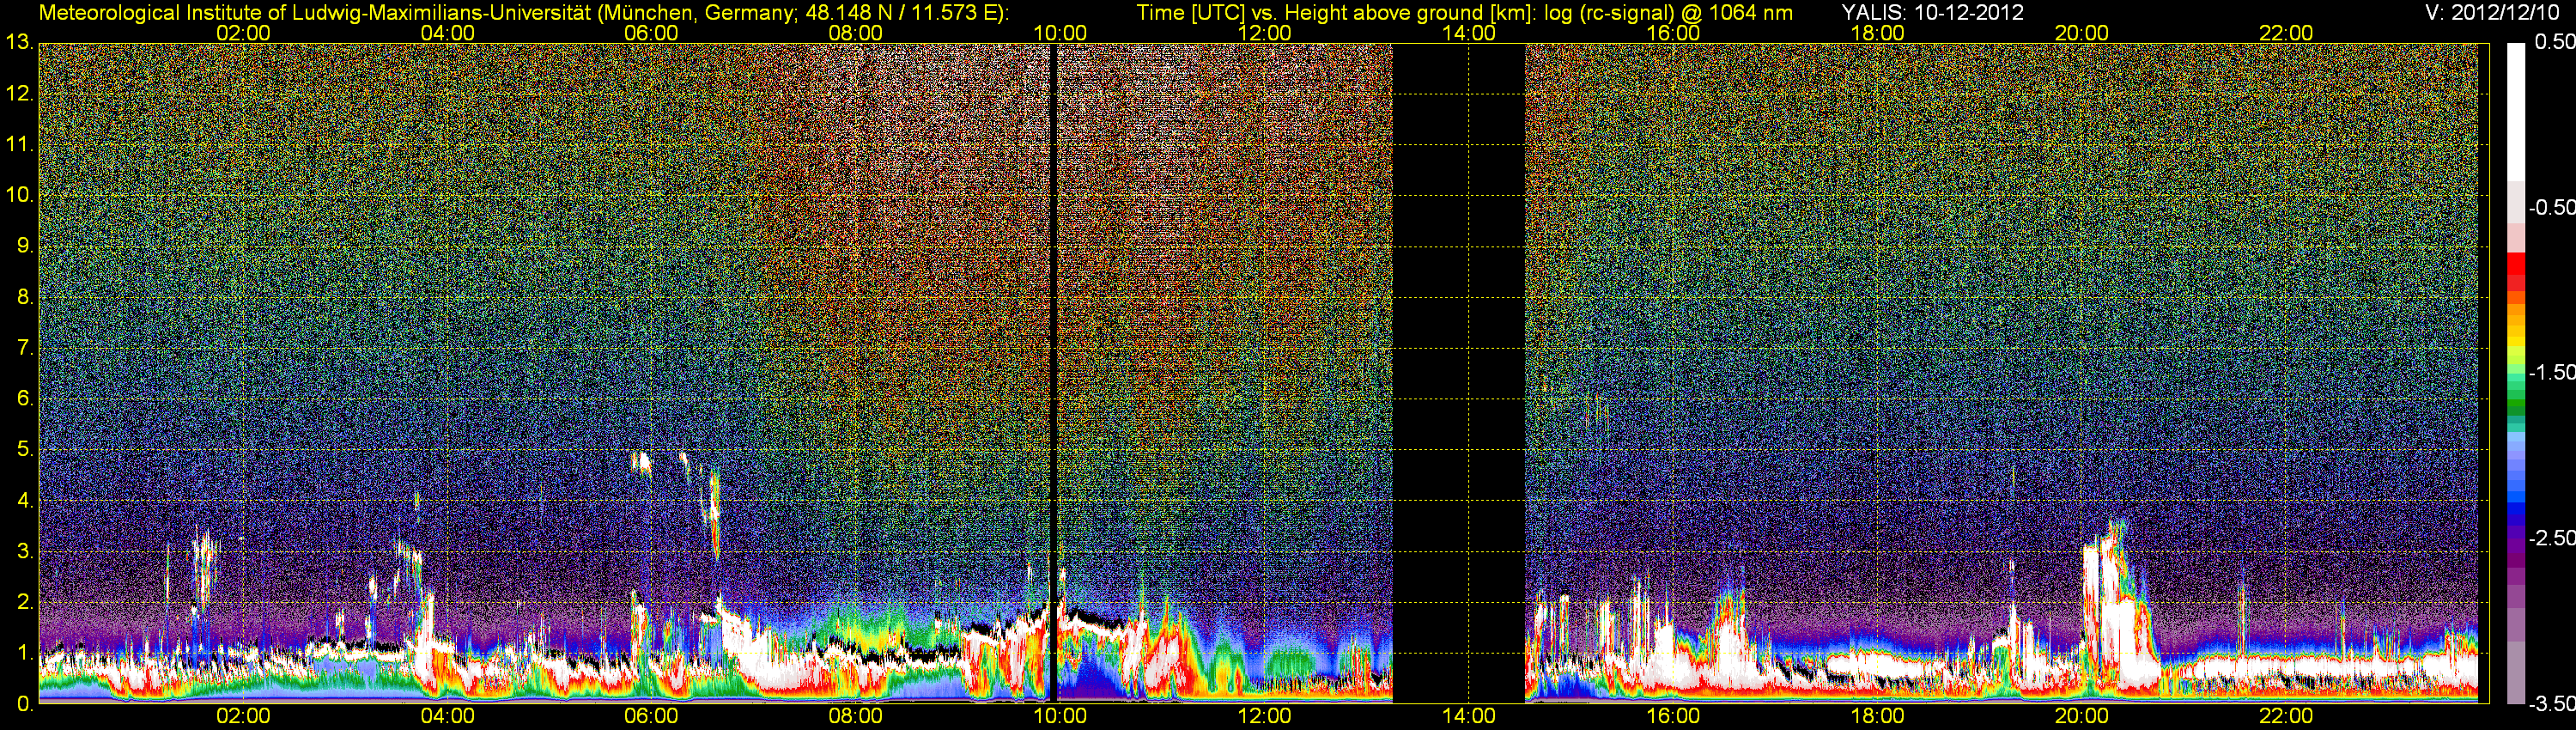Click the 13 km height axis label
This screenshot has height=730, width=2576.
pos(18,43)
